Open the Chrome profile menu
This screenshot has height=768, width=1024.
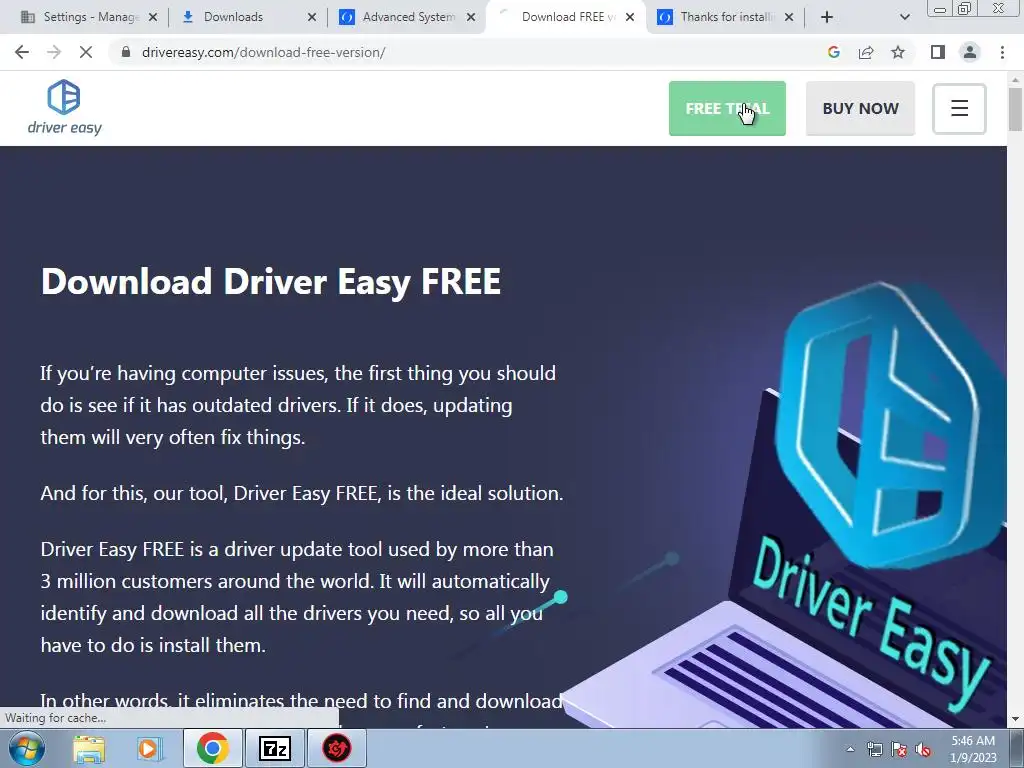pyautogui.click(x=970, y=52)
